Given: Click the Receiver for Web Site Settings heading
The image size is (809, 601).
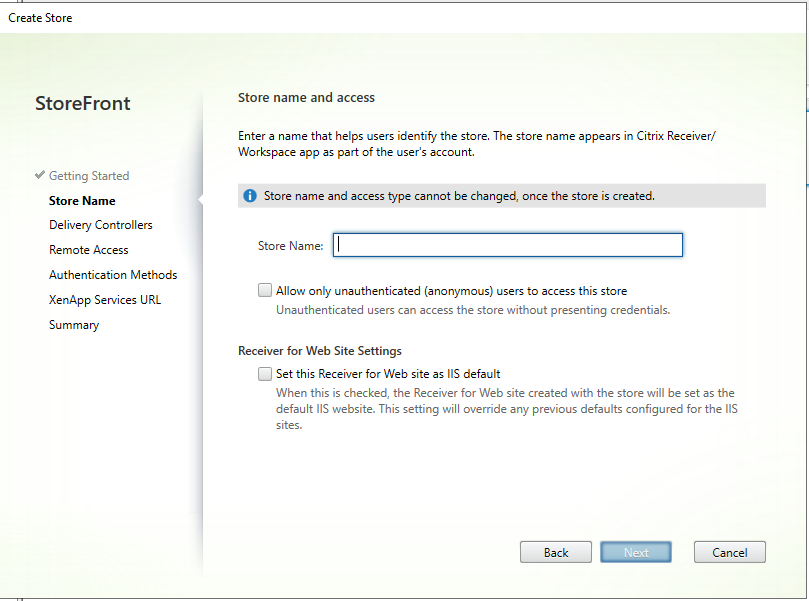Looking at the screenshot, I should [320, 351].
